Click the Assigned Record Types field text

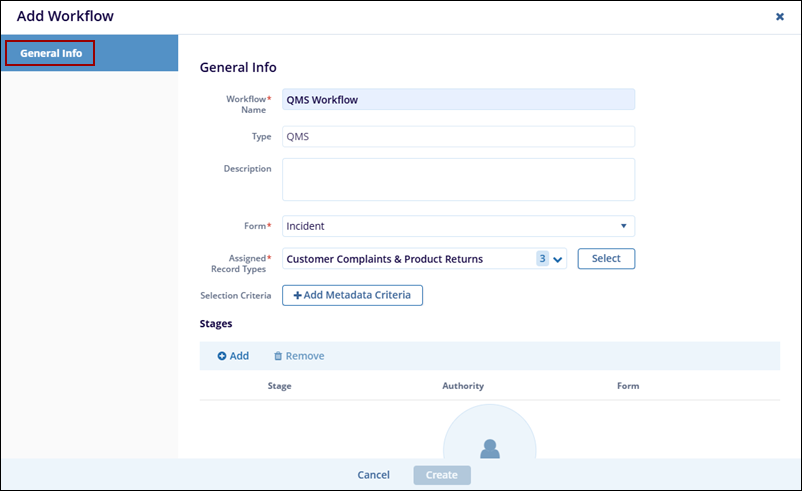click(385, 259)
